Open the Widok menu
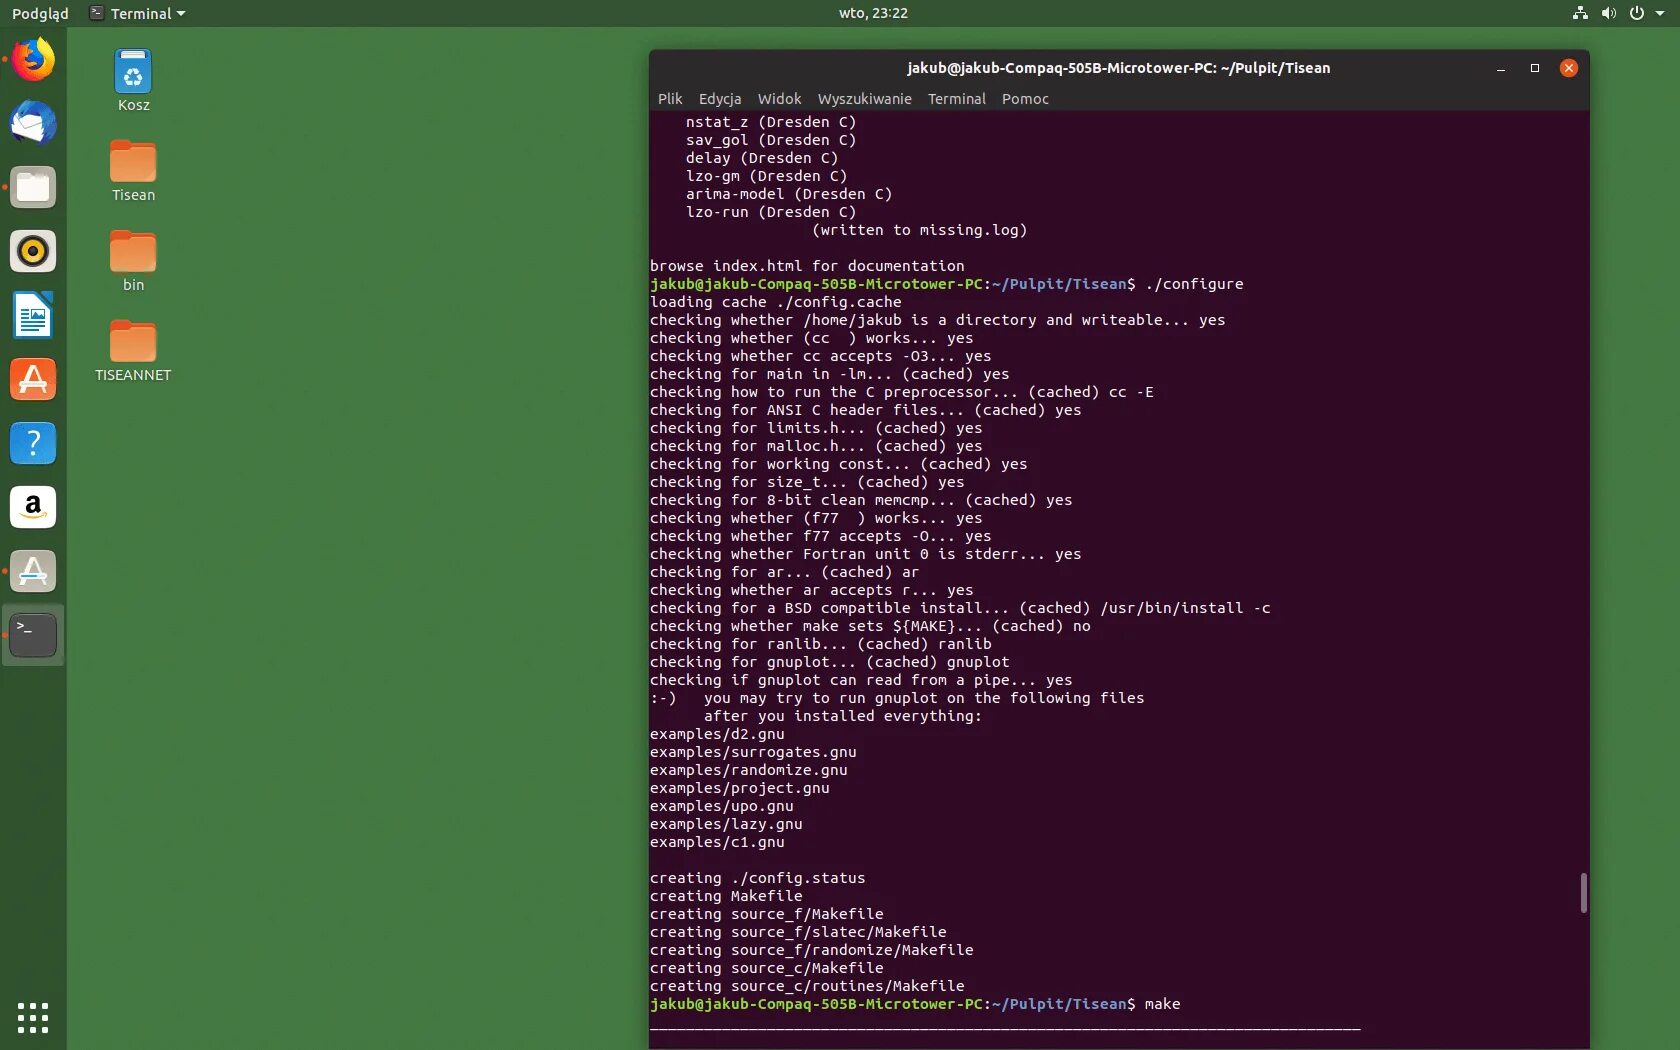 pyautogui.click(x=779, y=99)
